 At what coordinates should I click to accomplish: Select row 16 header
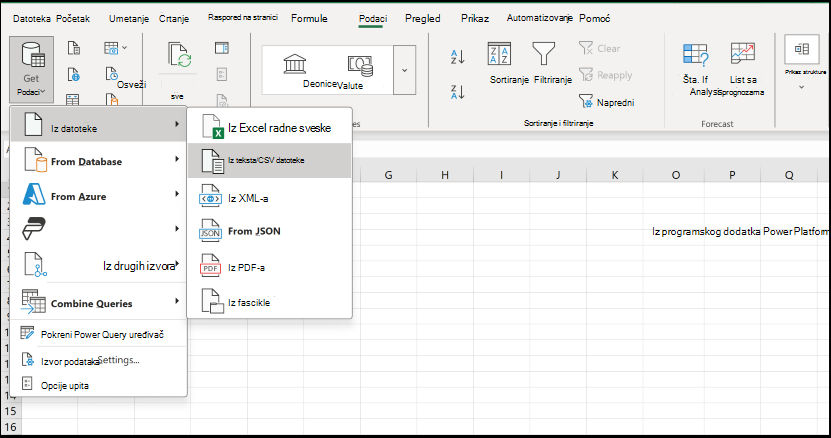click(11, 427)
